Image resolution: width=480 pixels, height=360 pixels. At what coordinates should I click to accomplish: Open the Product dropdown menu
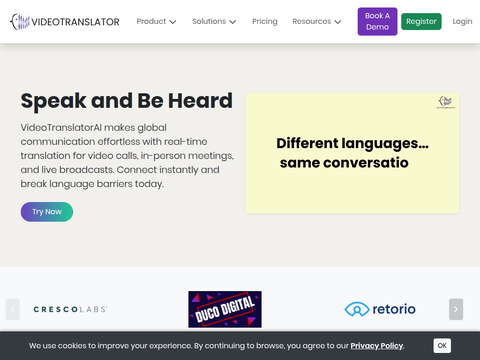[156, 21]
